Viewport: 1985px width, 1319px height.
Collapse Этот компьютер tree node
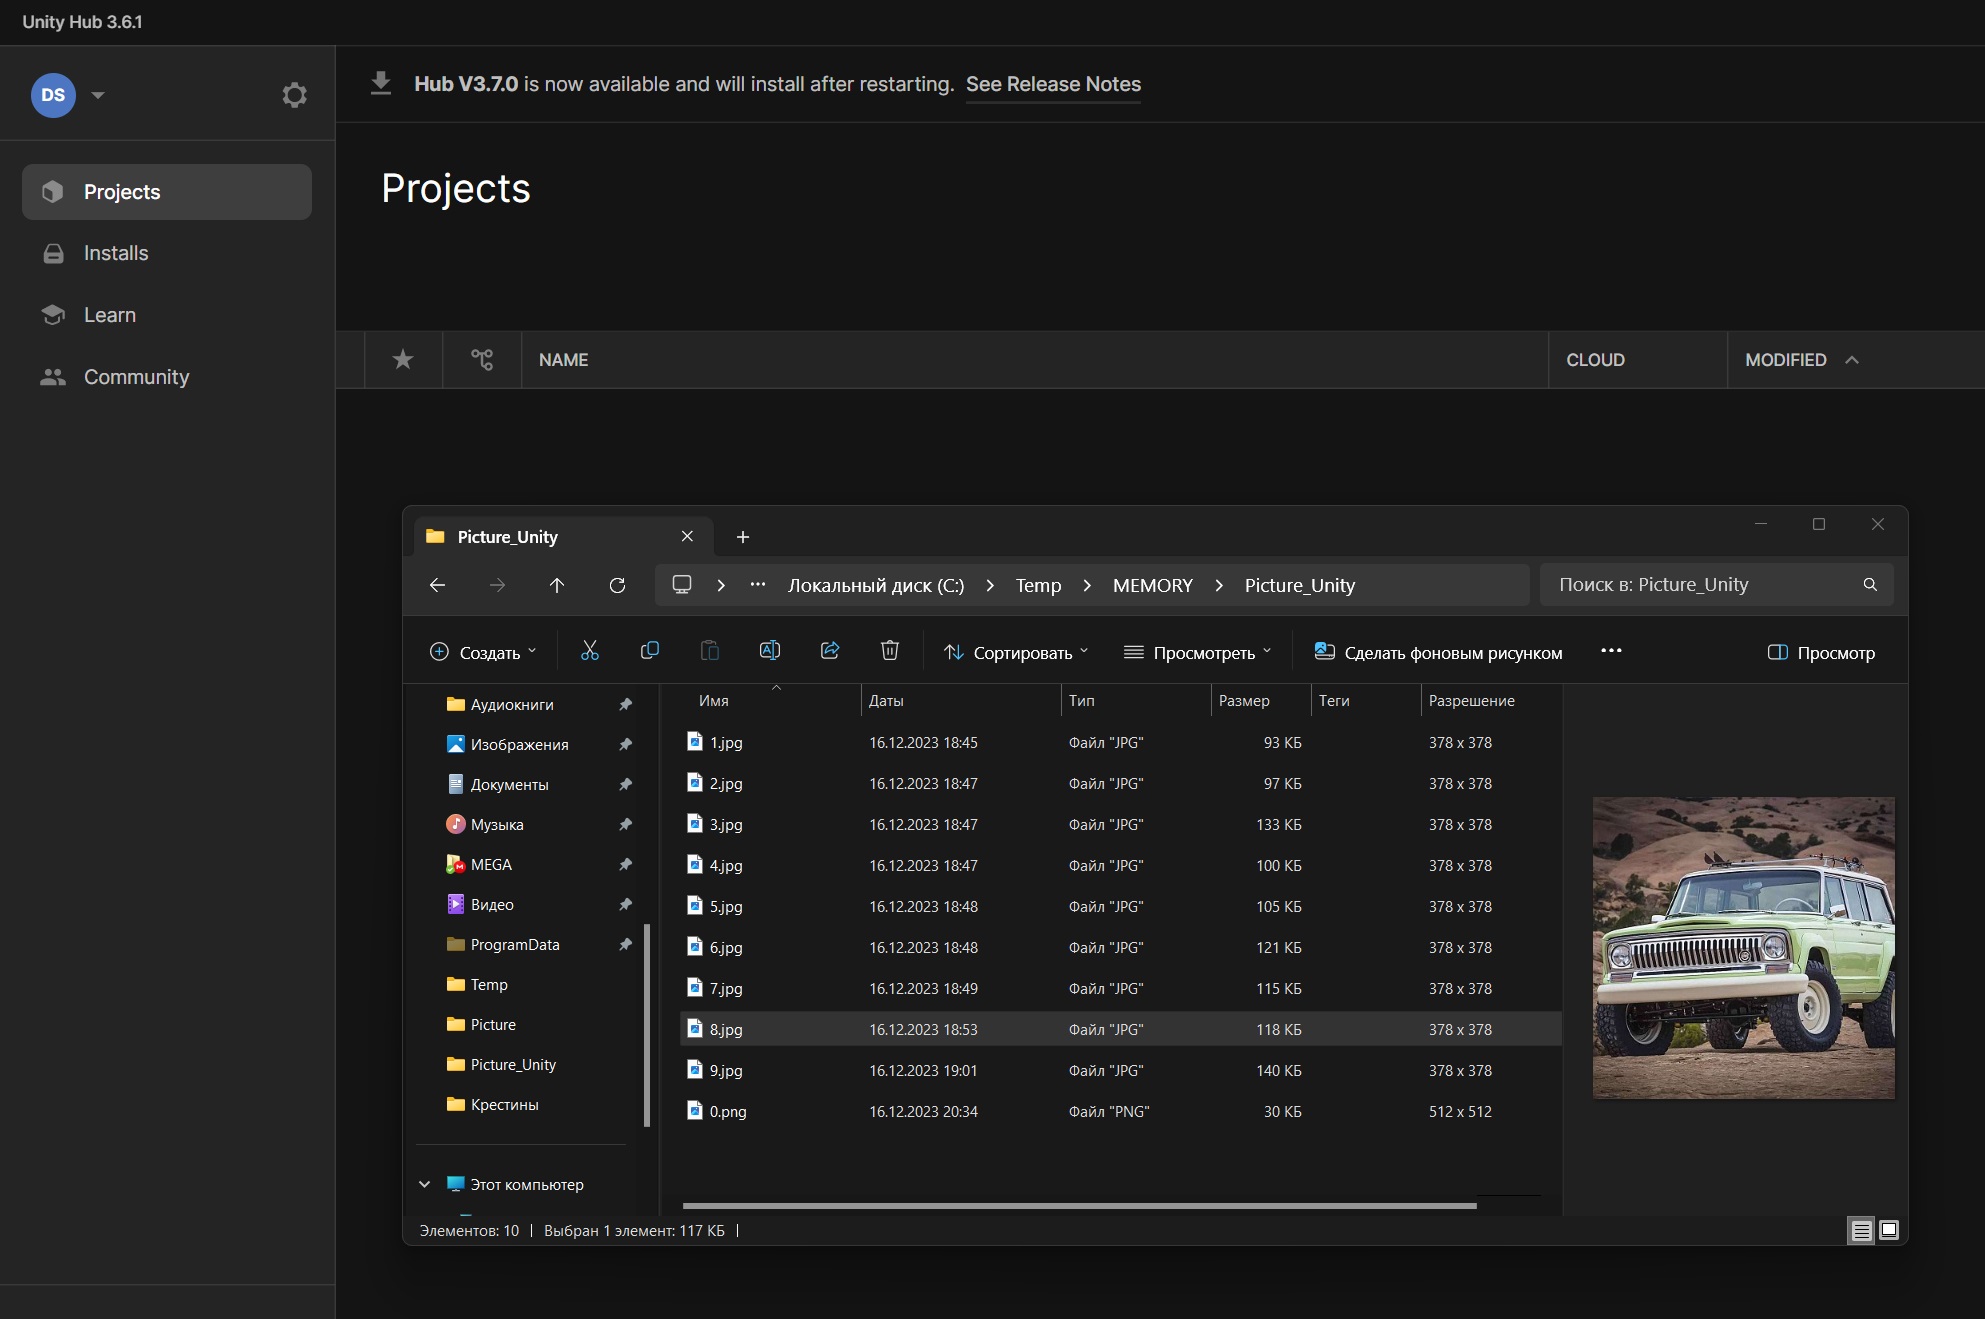point(424,1184)
